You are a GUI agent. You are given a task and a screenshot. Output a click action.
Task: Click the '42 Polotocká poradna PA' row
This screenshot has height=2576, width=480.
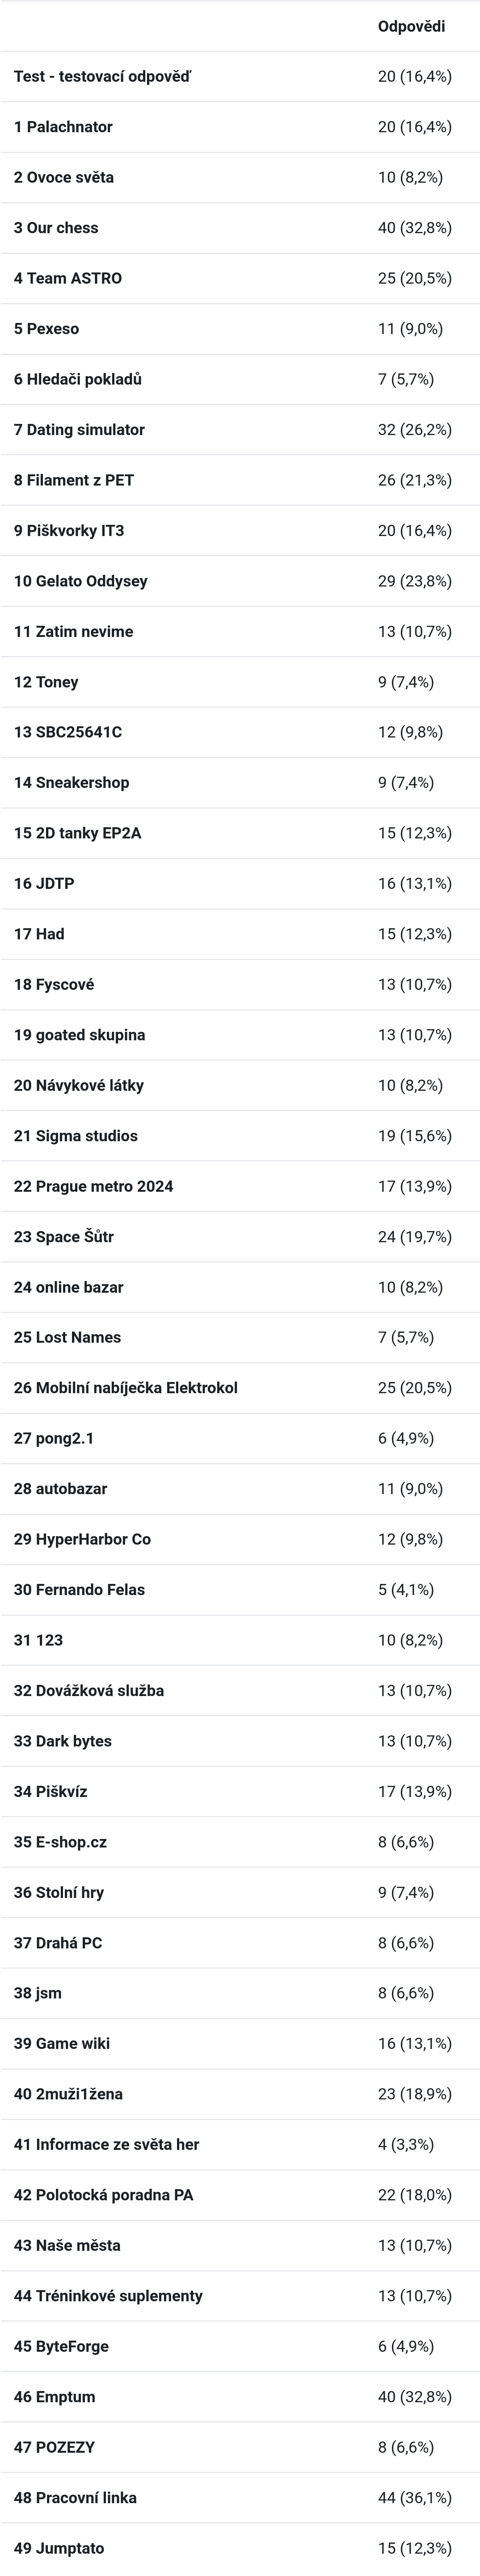[240, 2194]
